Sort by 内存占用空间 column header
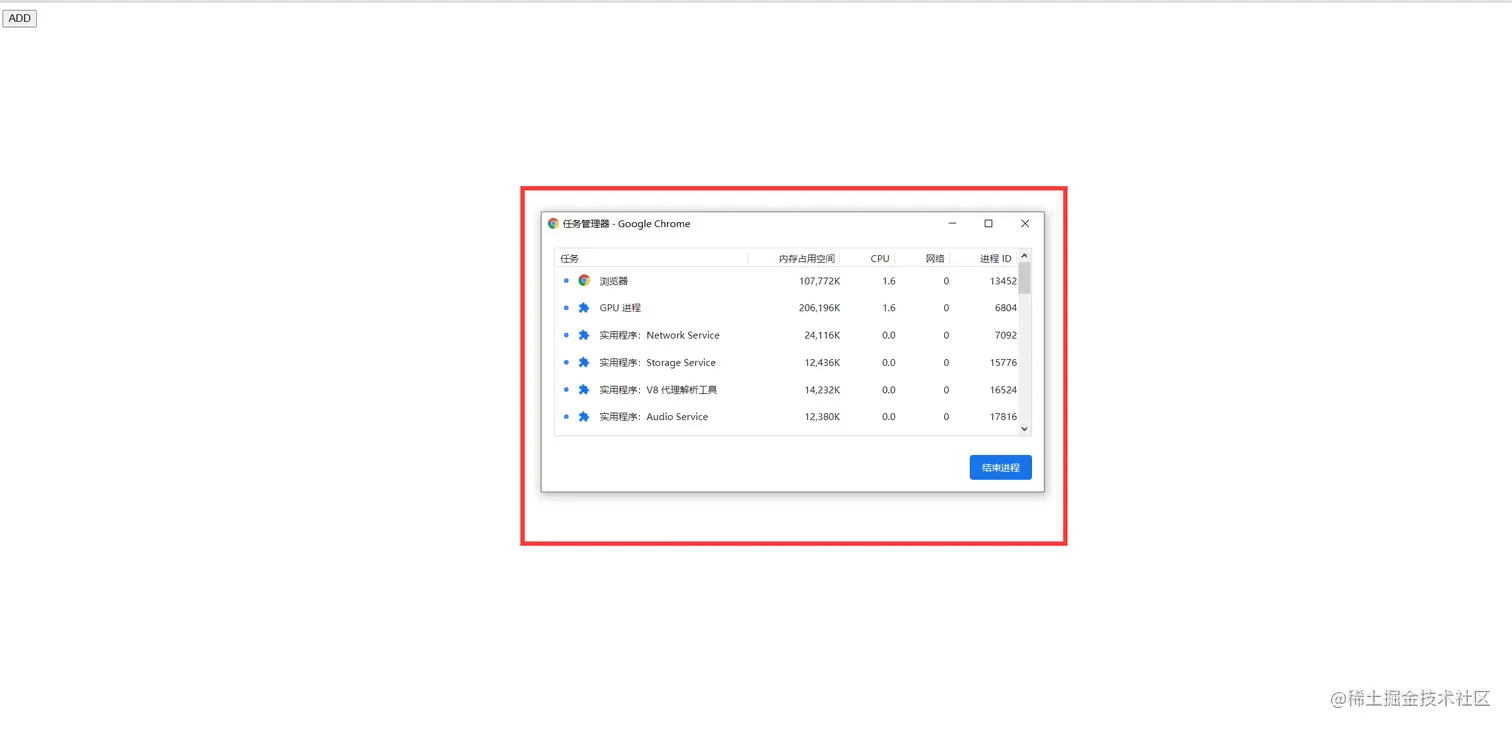This screenshot has width=1512, height=730. pyautogui.click(x=794, y=258)
